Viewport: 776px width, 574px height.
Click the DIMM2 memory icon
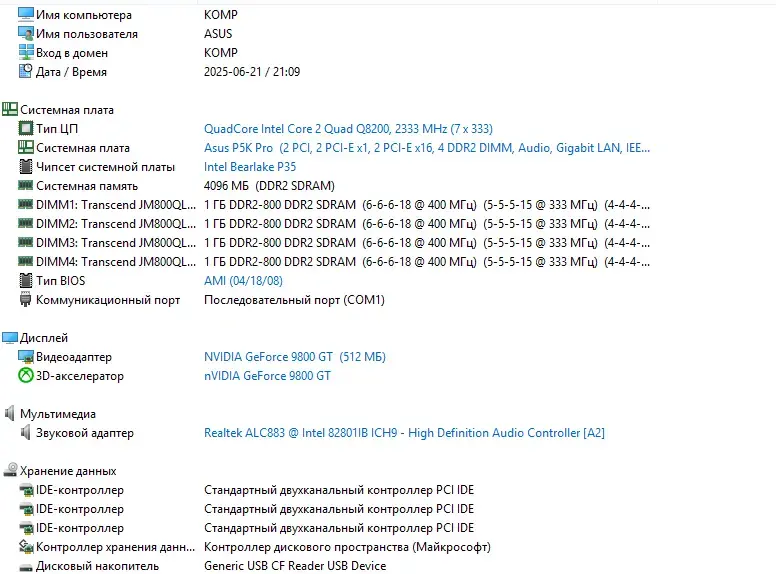(26, 224)
